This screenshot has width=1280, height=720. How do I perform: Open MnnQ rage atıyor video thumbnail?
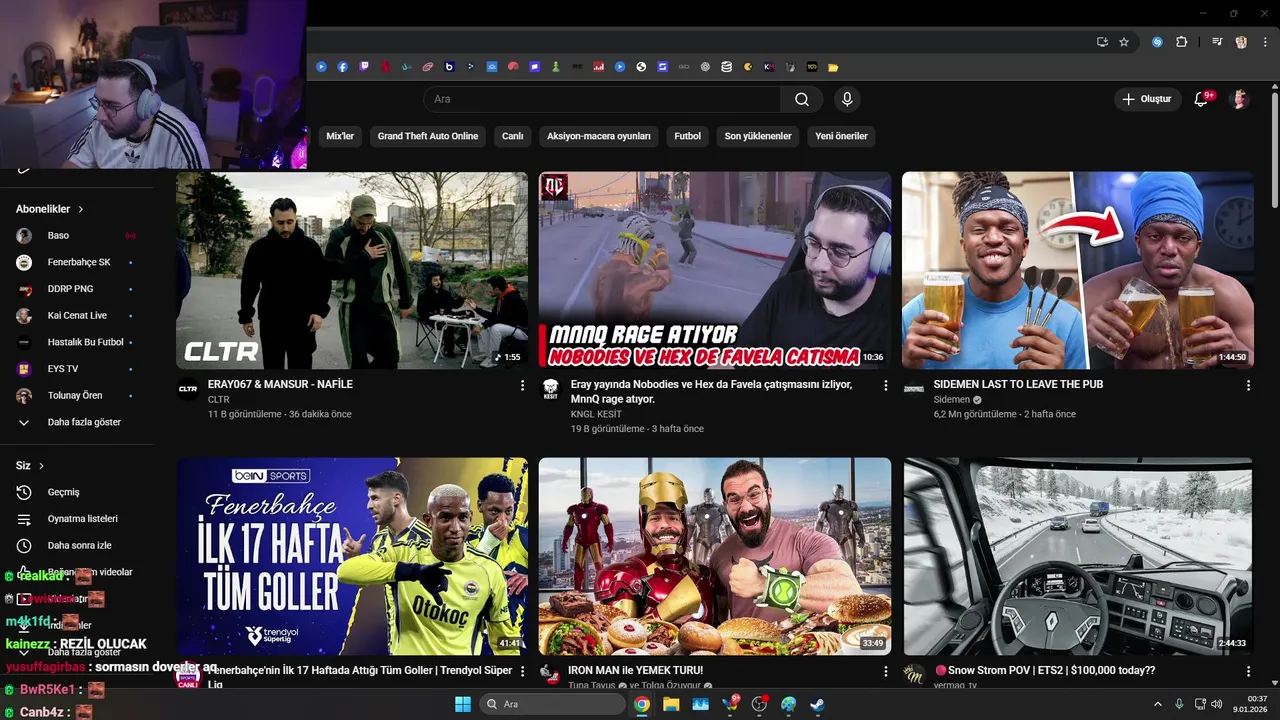[715, 270]
